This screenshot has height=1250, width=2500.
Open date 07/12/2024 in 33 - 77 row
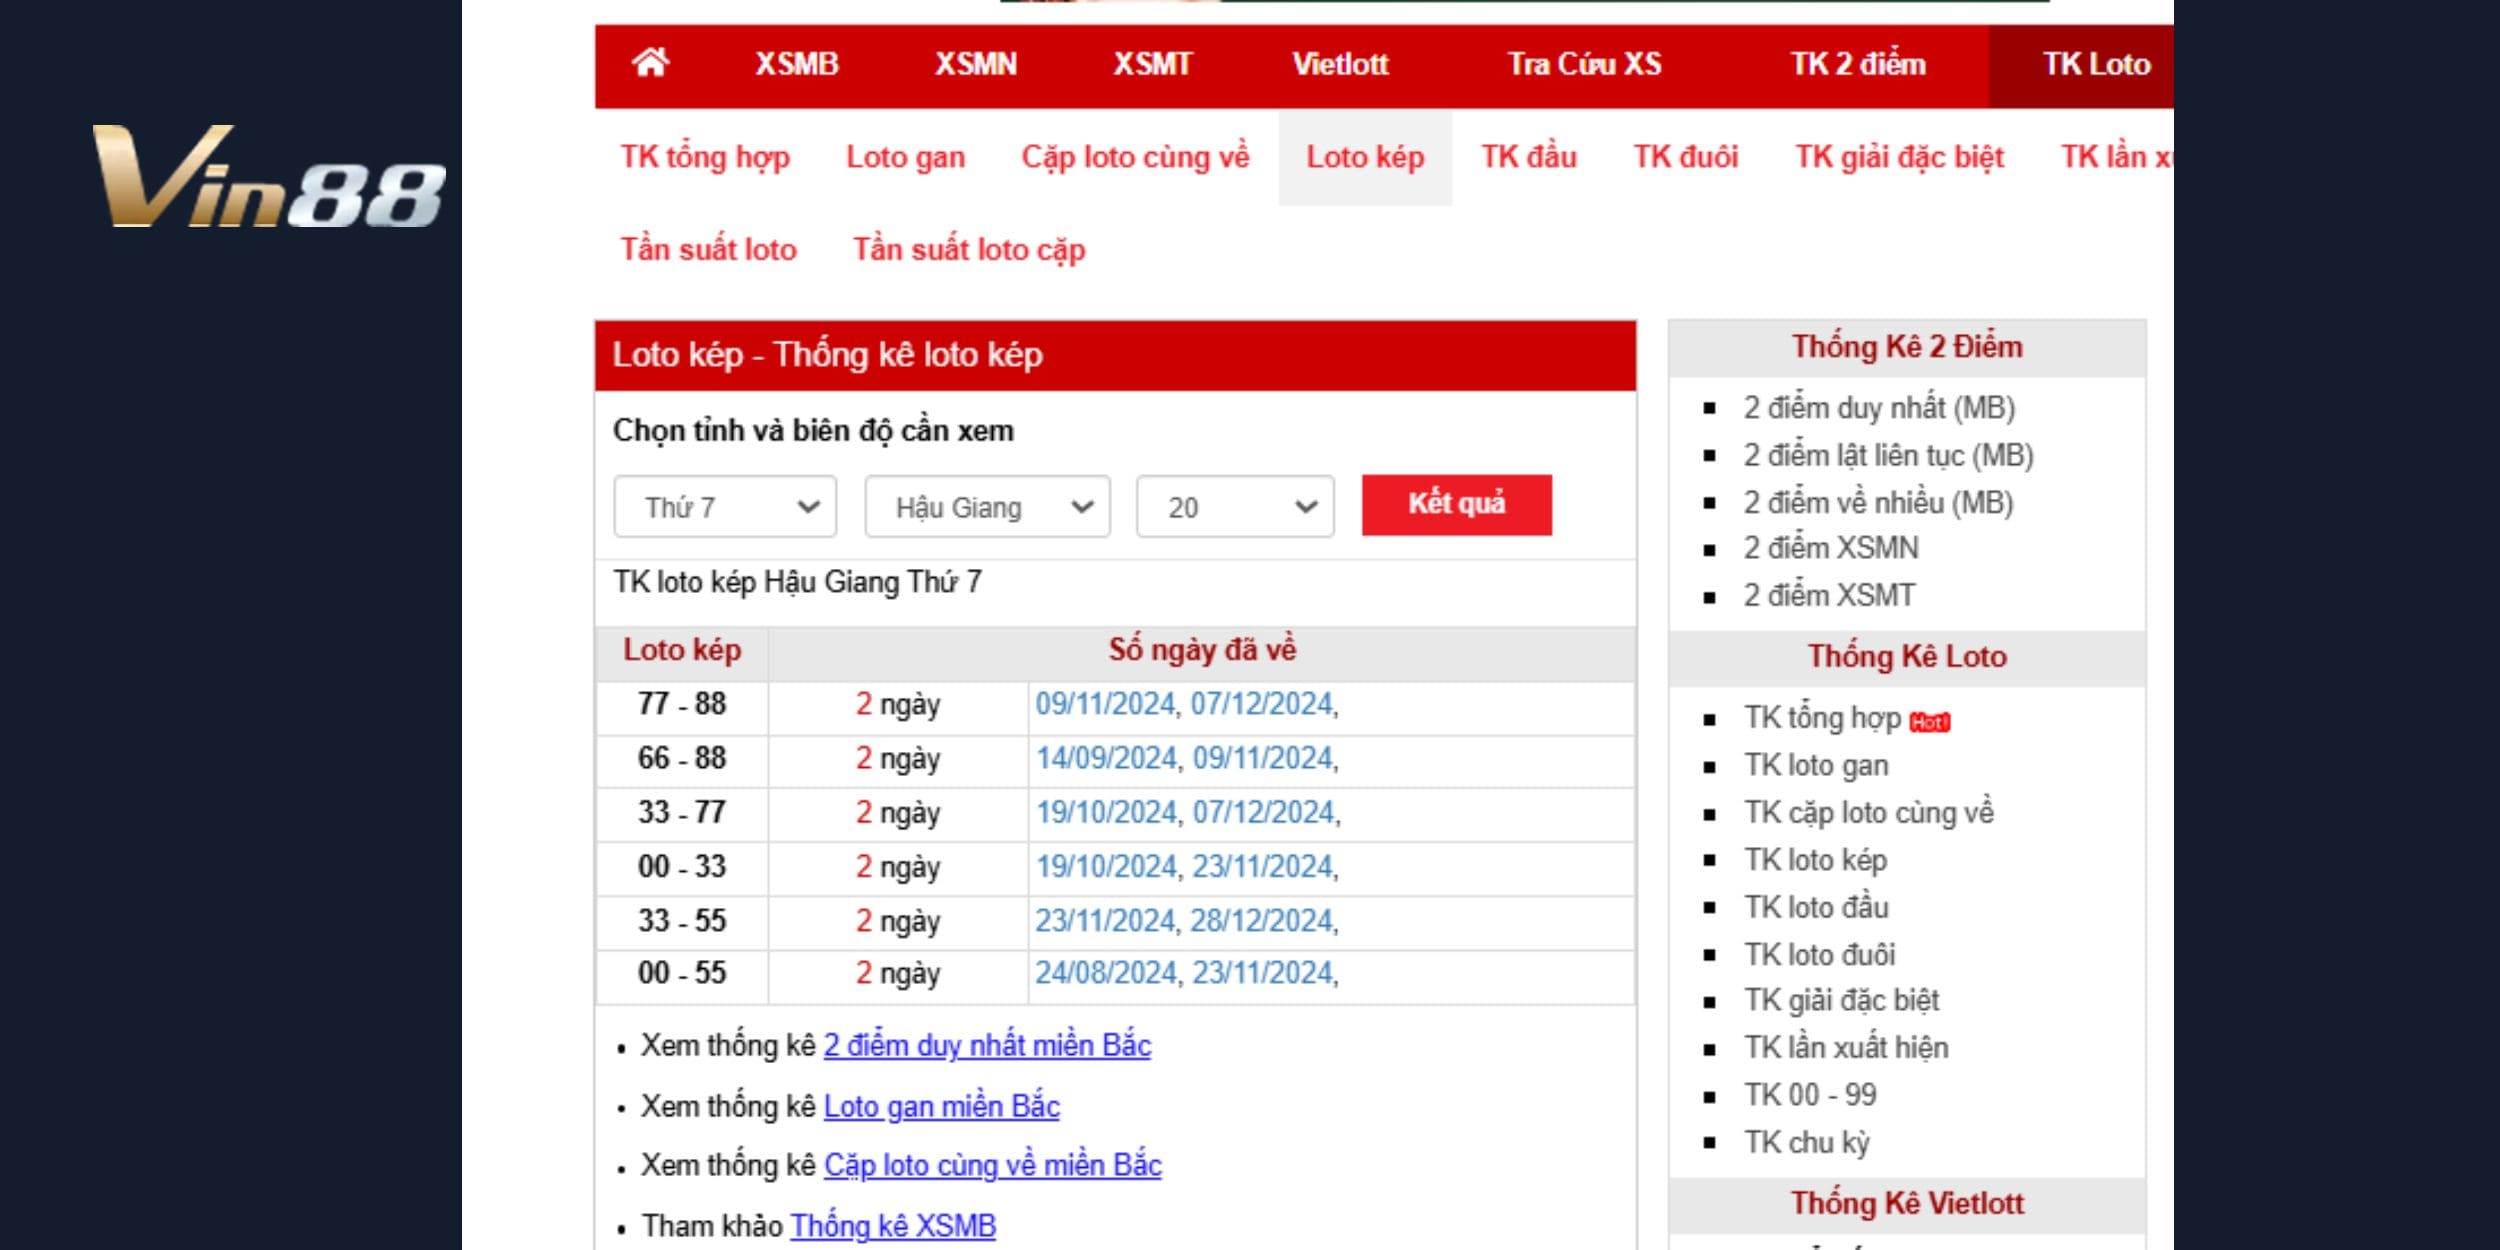1264,812
